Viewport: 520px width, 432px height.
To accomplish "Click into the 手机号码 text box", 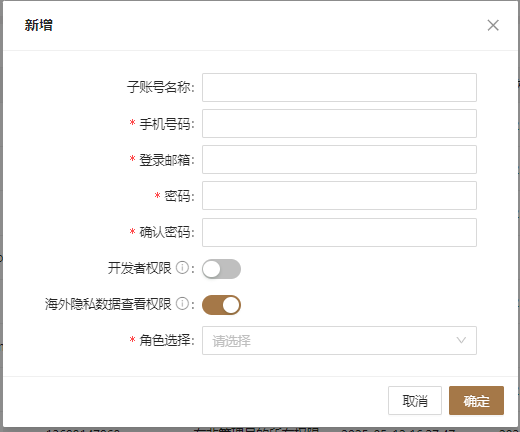I will (339, 123).
